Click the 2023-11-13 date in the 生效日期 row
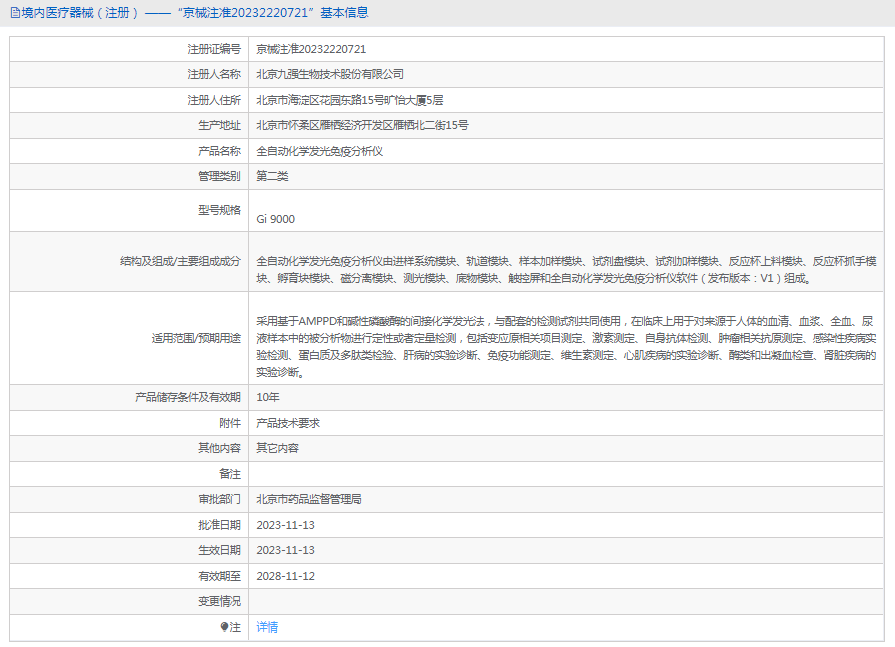 pyautogui.click(x=285, y=550)
